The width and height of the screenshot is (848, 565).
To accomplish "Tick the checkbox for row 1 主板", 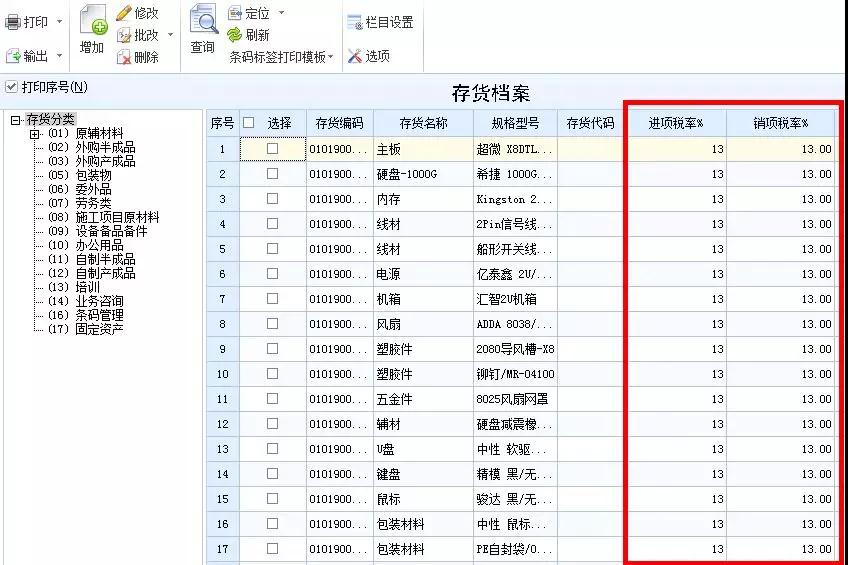I will point(272,148).
